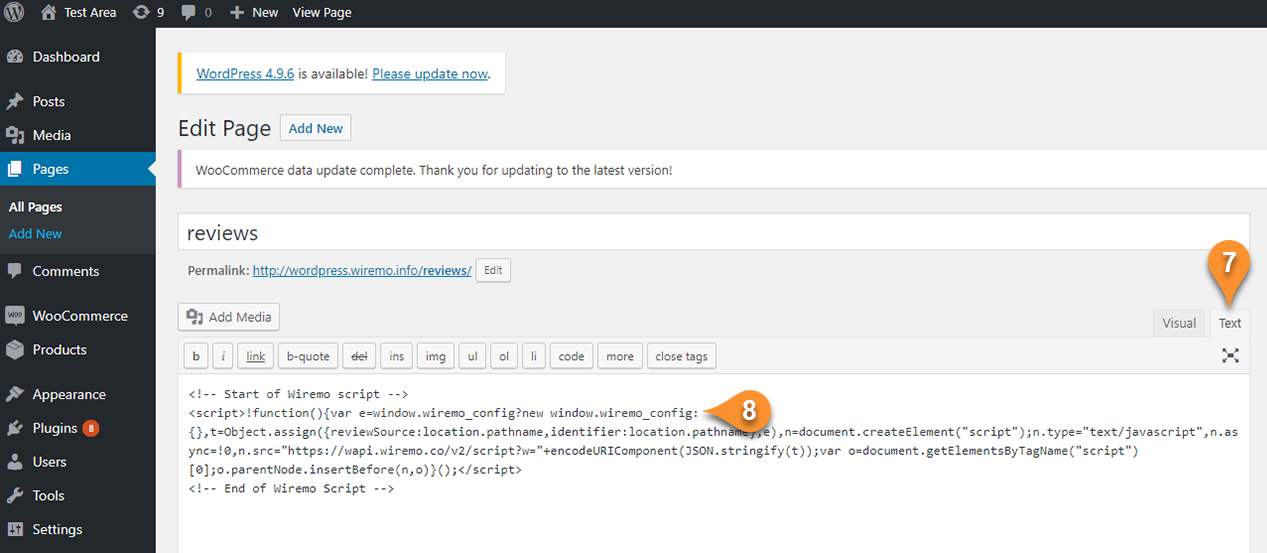Switch to the Visual editor tab
The height and width of the screenshot is (553, 1267).
(x=1179, y=322)
